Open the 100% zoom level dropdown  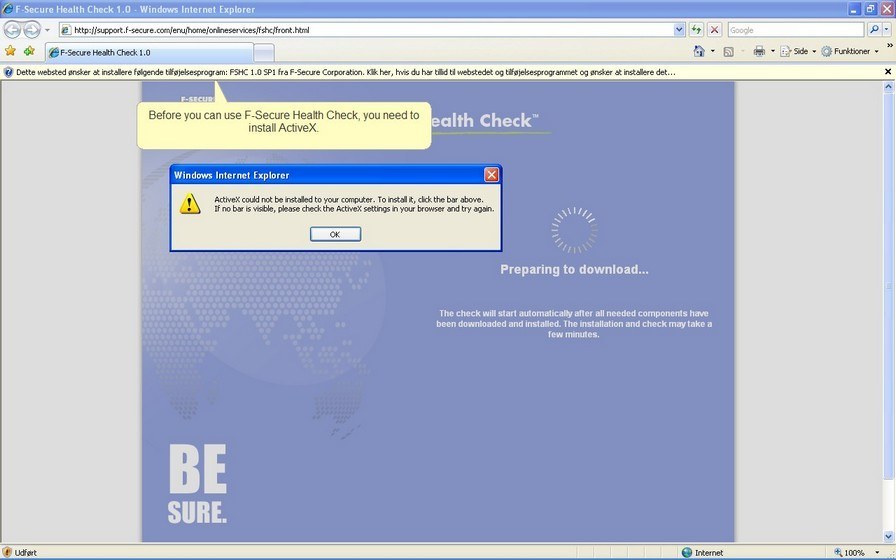pyautogui.click(x=877, y=553)
